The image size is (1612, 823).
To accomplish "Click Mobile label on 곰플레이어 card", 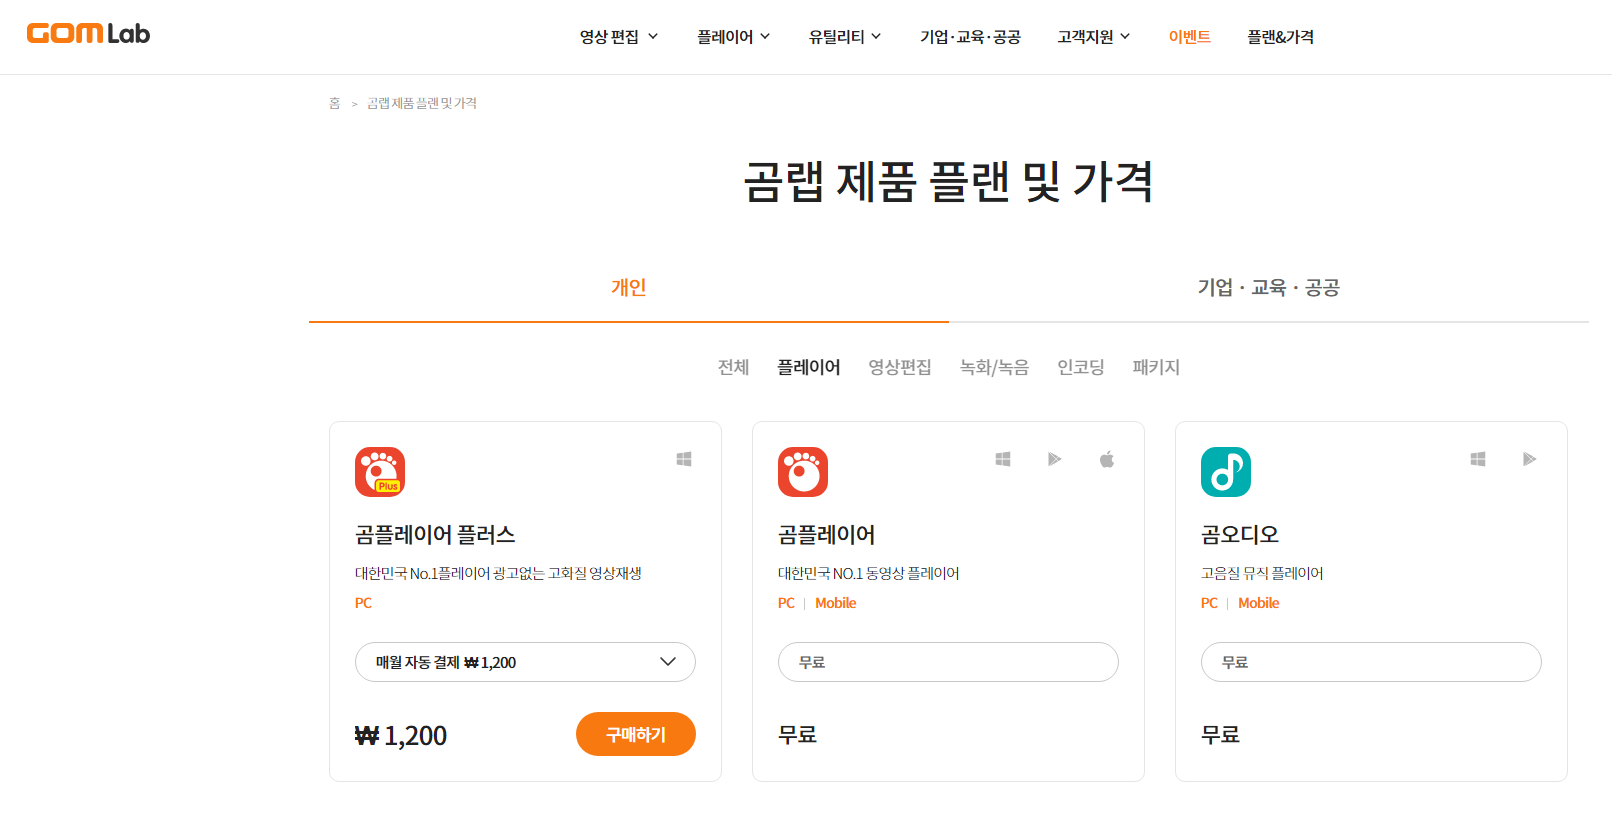I will (x=836, y=603).
